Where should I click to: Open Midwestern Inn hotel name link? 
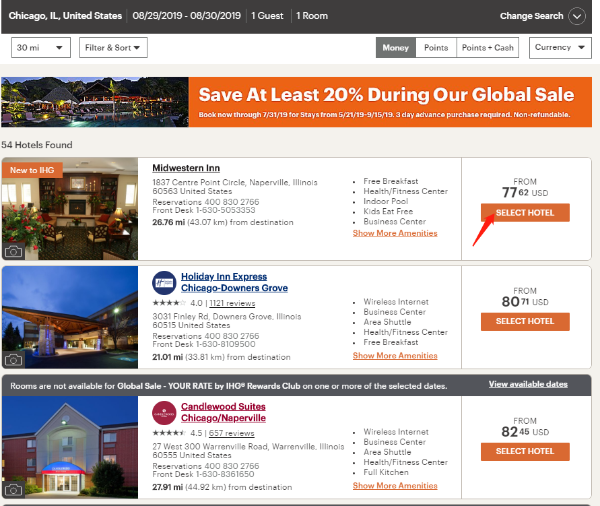(186, 168)
